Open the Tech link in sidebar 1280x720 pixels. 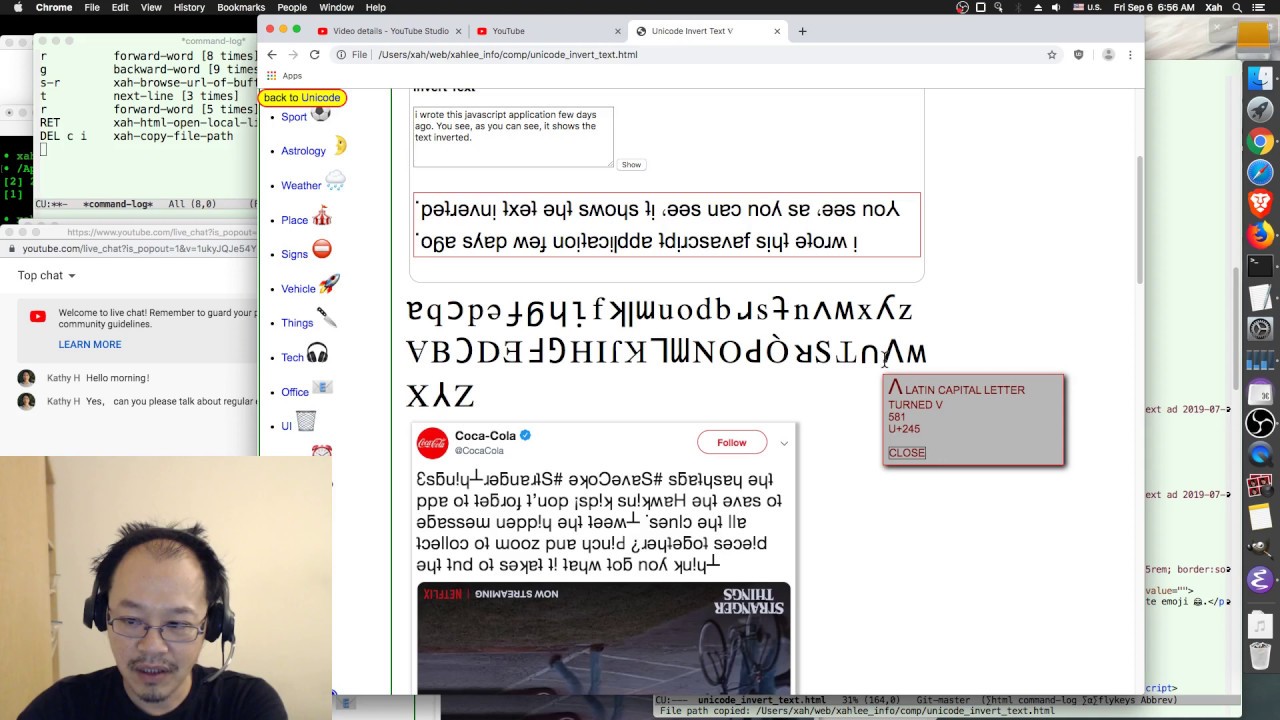click(x=292, y=357)
